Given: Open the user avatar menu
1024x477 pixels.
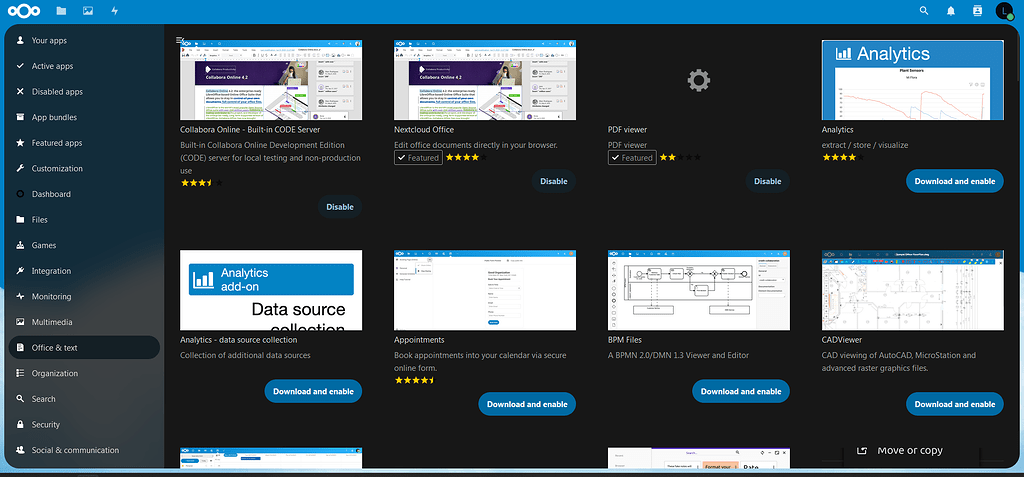Looking at the screenshot, I should point(1004,10).
